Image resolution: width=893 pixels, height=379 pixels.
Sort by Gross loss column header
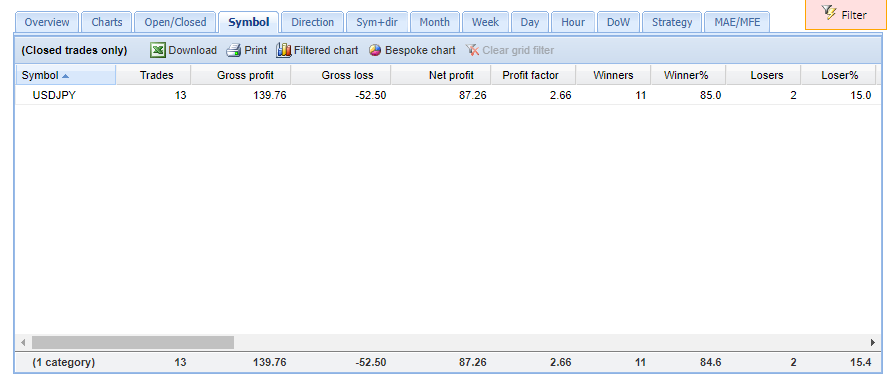pos(341,75)
